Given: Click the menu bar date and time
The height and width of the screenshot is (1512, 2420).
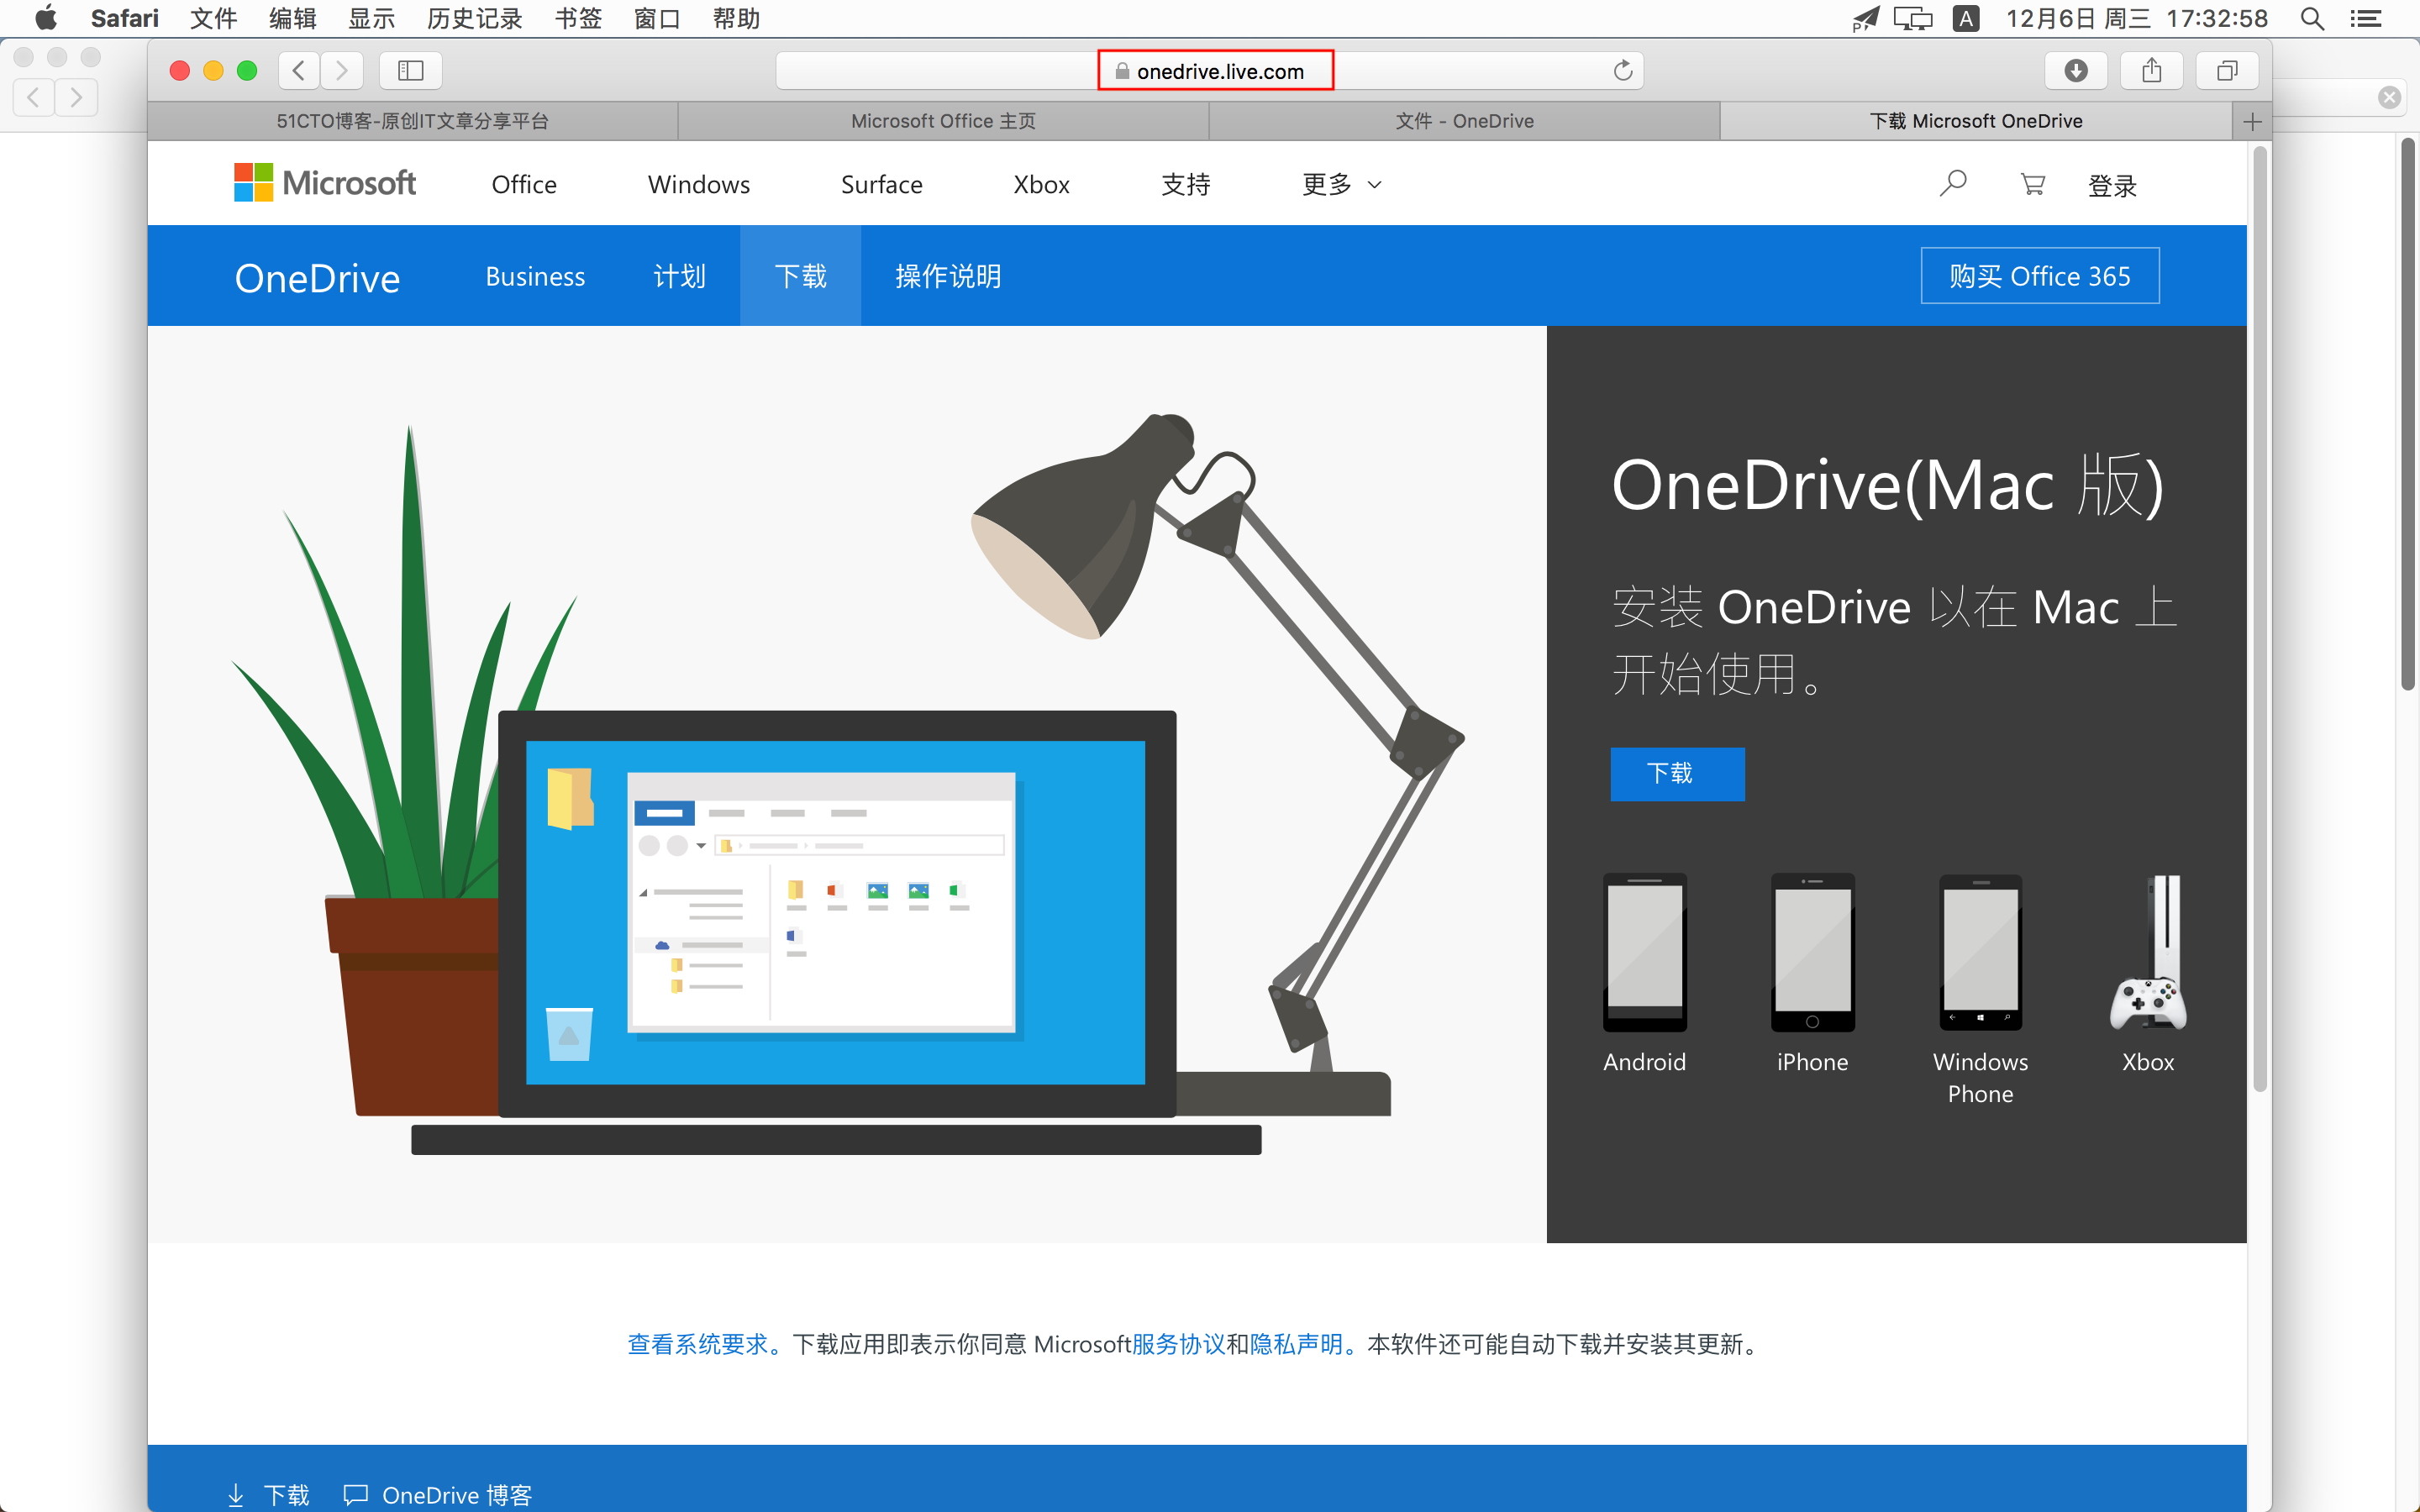Looking at the screenshot, I should point(2136,18).
